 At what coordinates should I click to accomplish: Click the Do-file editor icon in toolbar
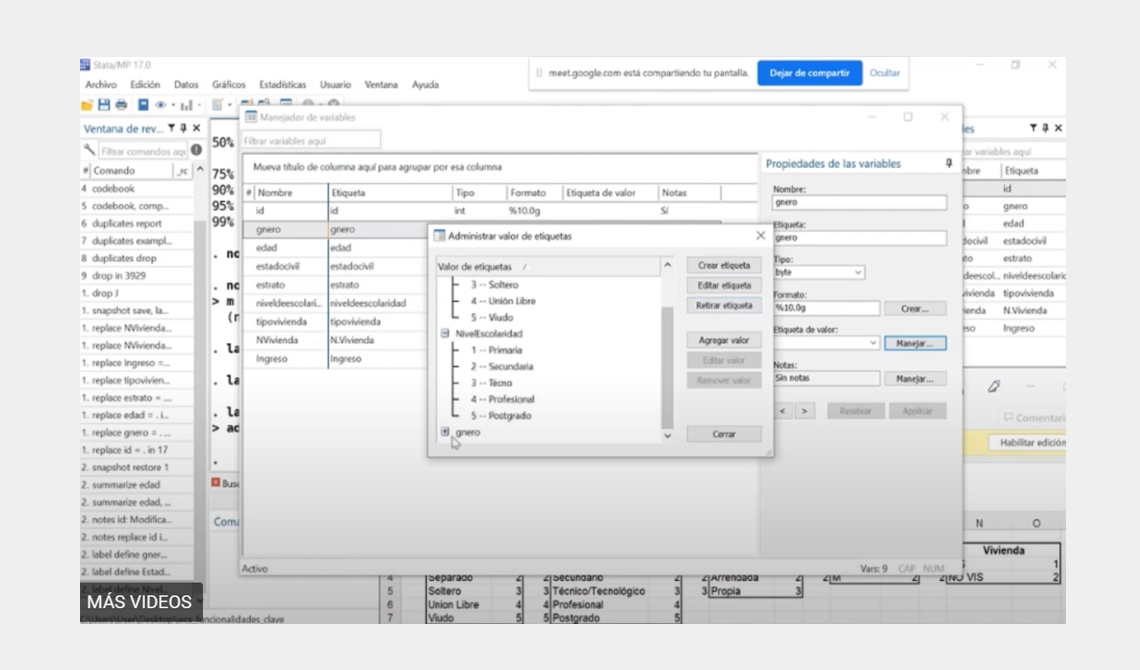[x=217, y=105]
